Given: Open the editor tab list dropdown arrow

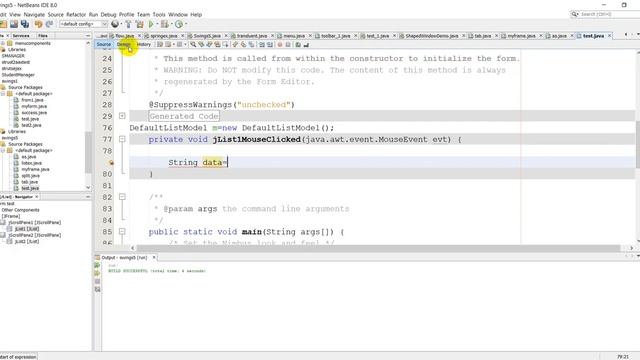Looking at the screenshot, I should click(x=638, y=35).
